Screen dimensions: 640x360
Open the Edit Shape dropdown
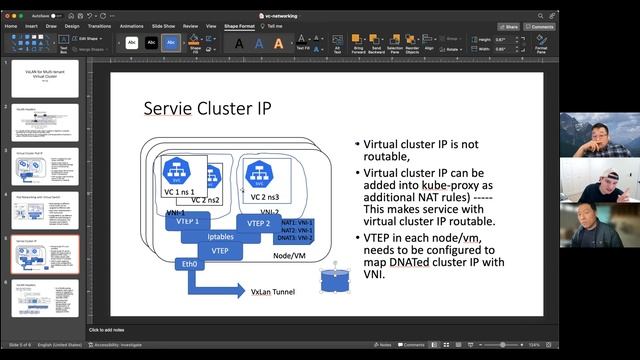tap(87, 39)
